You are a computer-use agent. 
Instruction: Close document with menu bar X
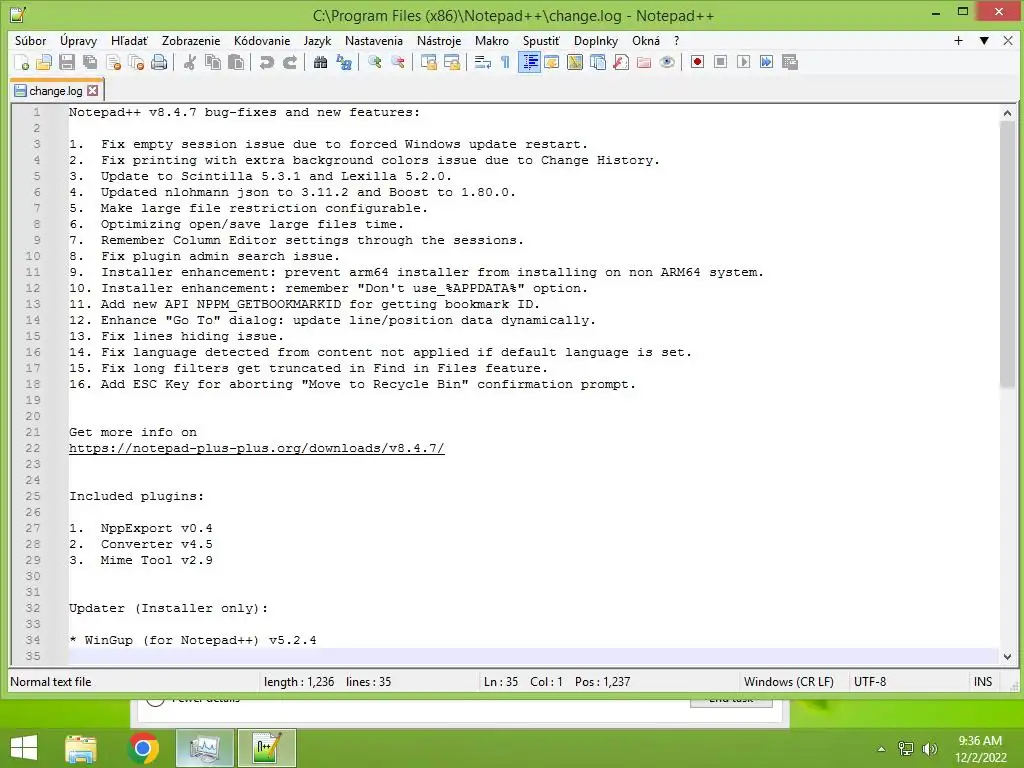click(x=1008, y=40)
